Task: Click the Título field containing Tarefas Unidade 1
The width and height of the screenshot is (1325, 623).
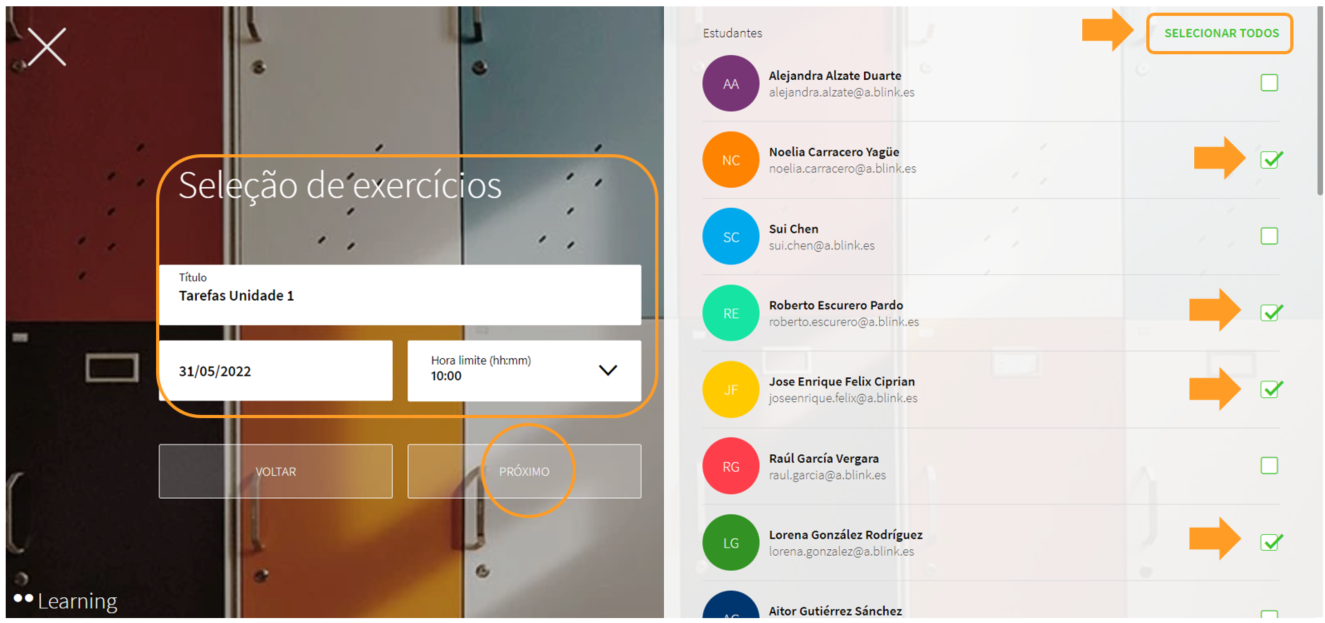Action: (399, 295)
